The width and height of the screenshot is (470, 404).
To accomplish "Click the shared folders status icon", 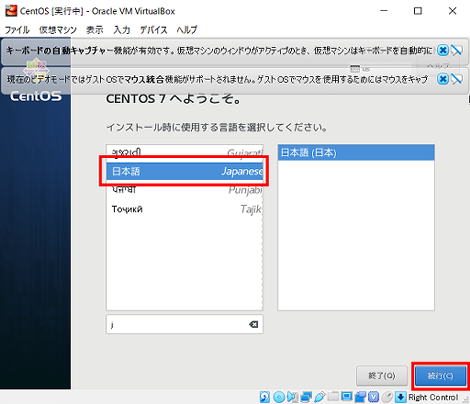I will [333, 397].
